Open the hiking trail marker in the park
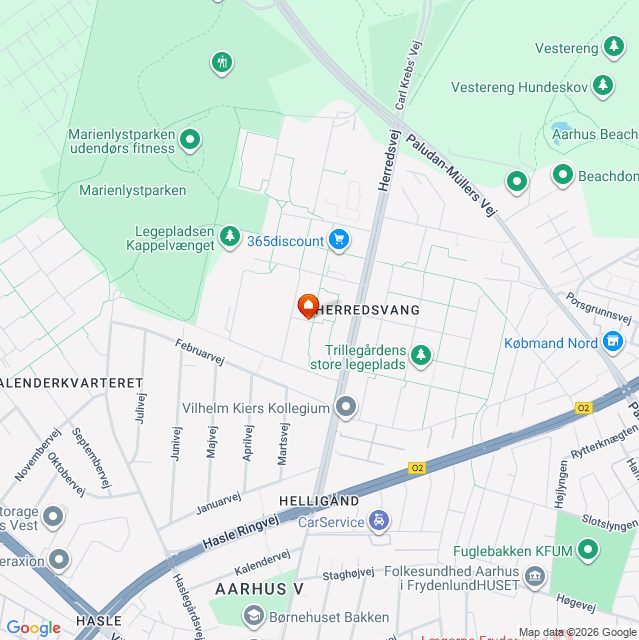Screen dimensions: 639x640 [x=222, y=63]
